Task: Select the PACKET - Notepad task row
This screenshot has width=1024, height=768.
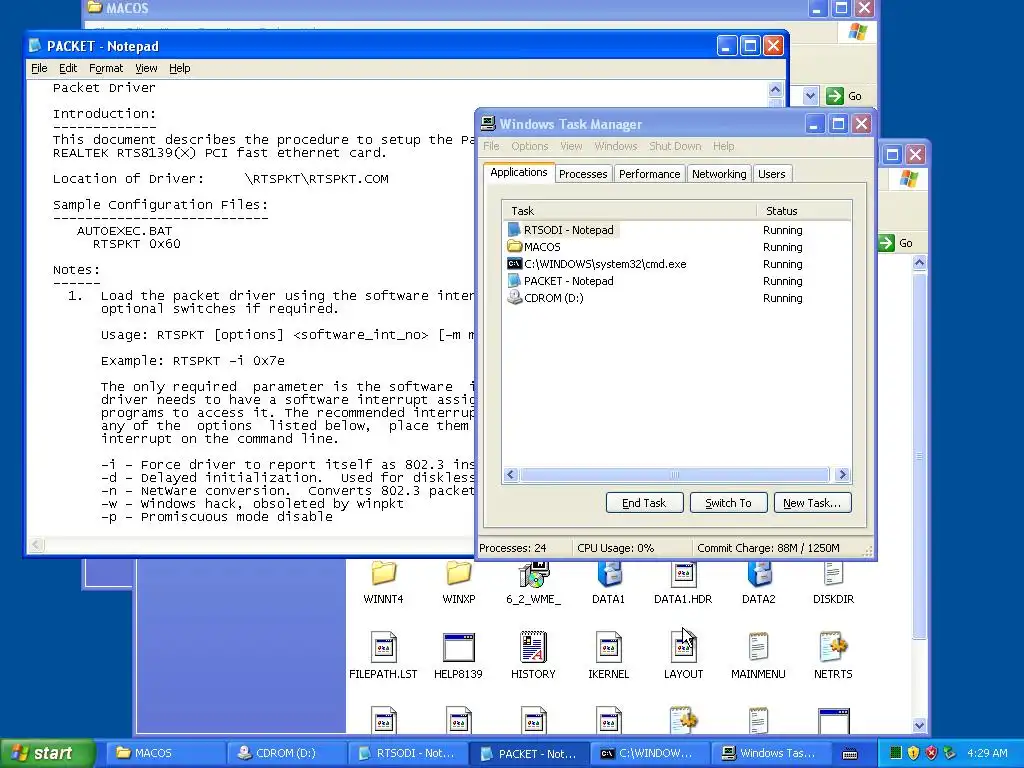Action: pos(677,281)
